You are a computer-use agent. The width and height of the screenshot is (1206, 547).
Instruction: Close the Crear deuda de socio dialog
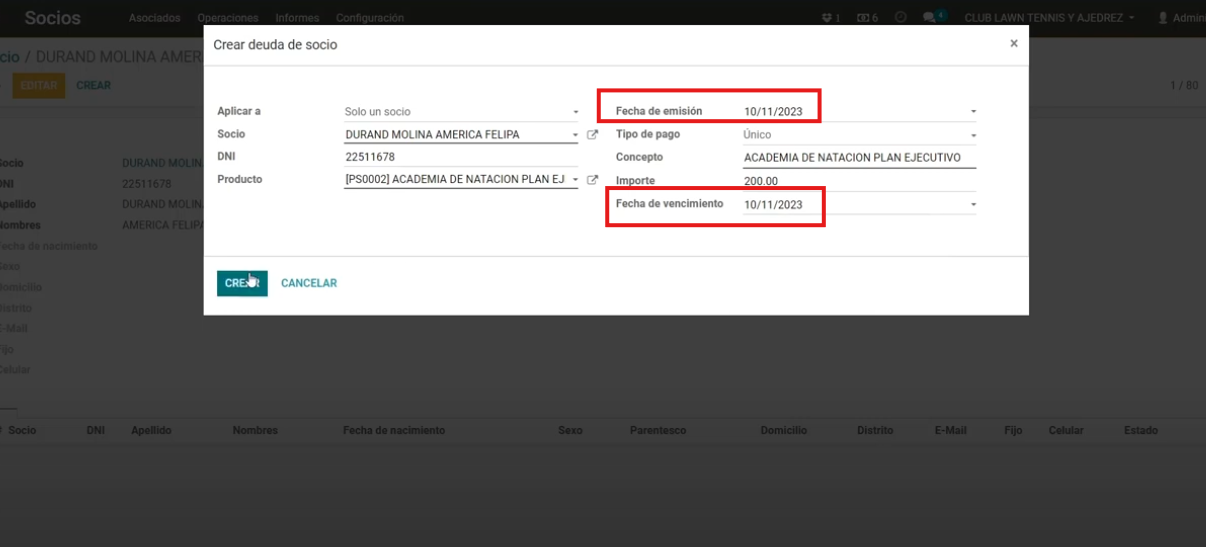pos(1013,44)
